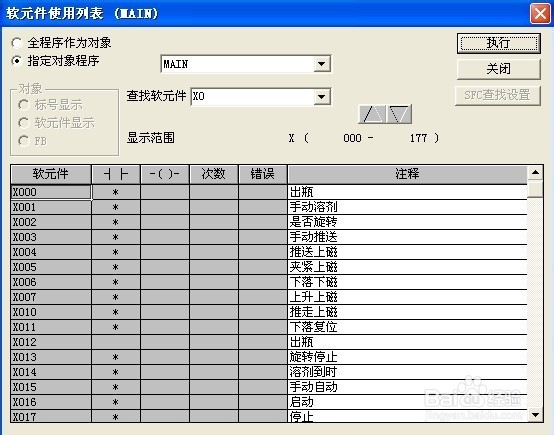Click the asterisk contact mark in row X013

(116, 358)
